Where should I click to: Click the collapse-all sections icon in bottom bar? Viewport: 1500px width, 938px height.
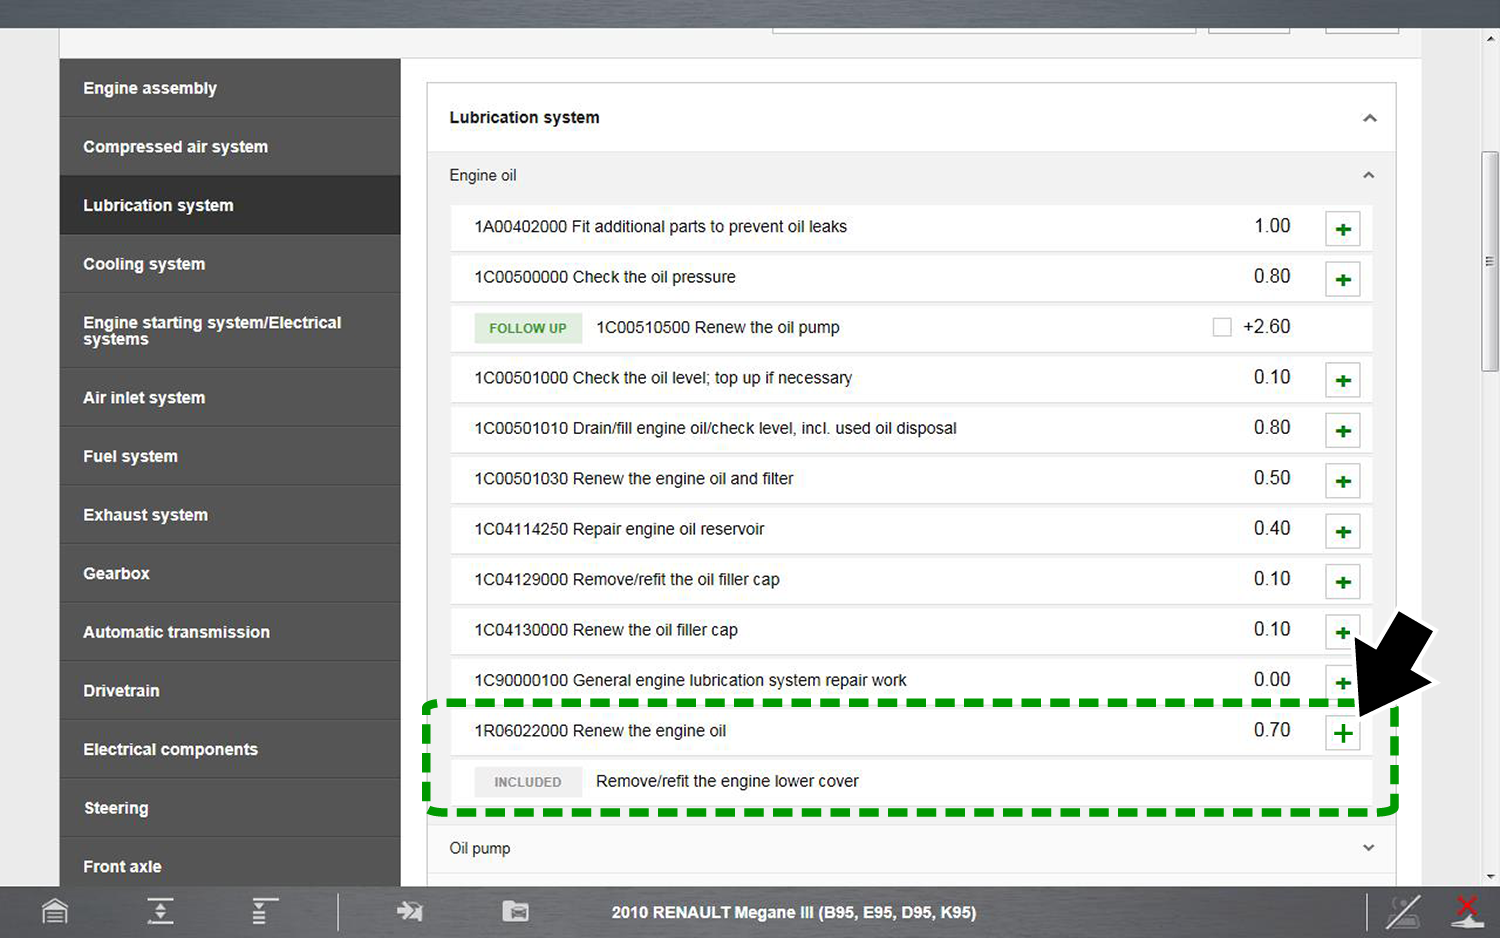(x=160, y=911)
